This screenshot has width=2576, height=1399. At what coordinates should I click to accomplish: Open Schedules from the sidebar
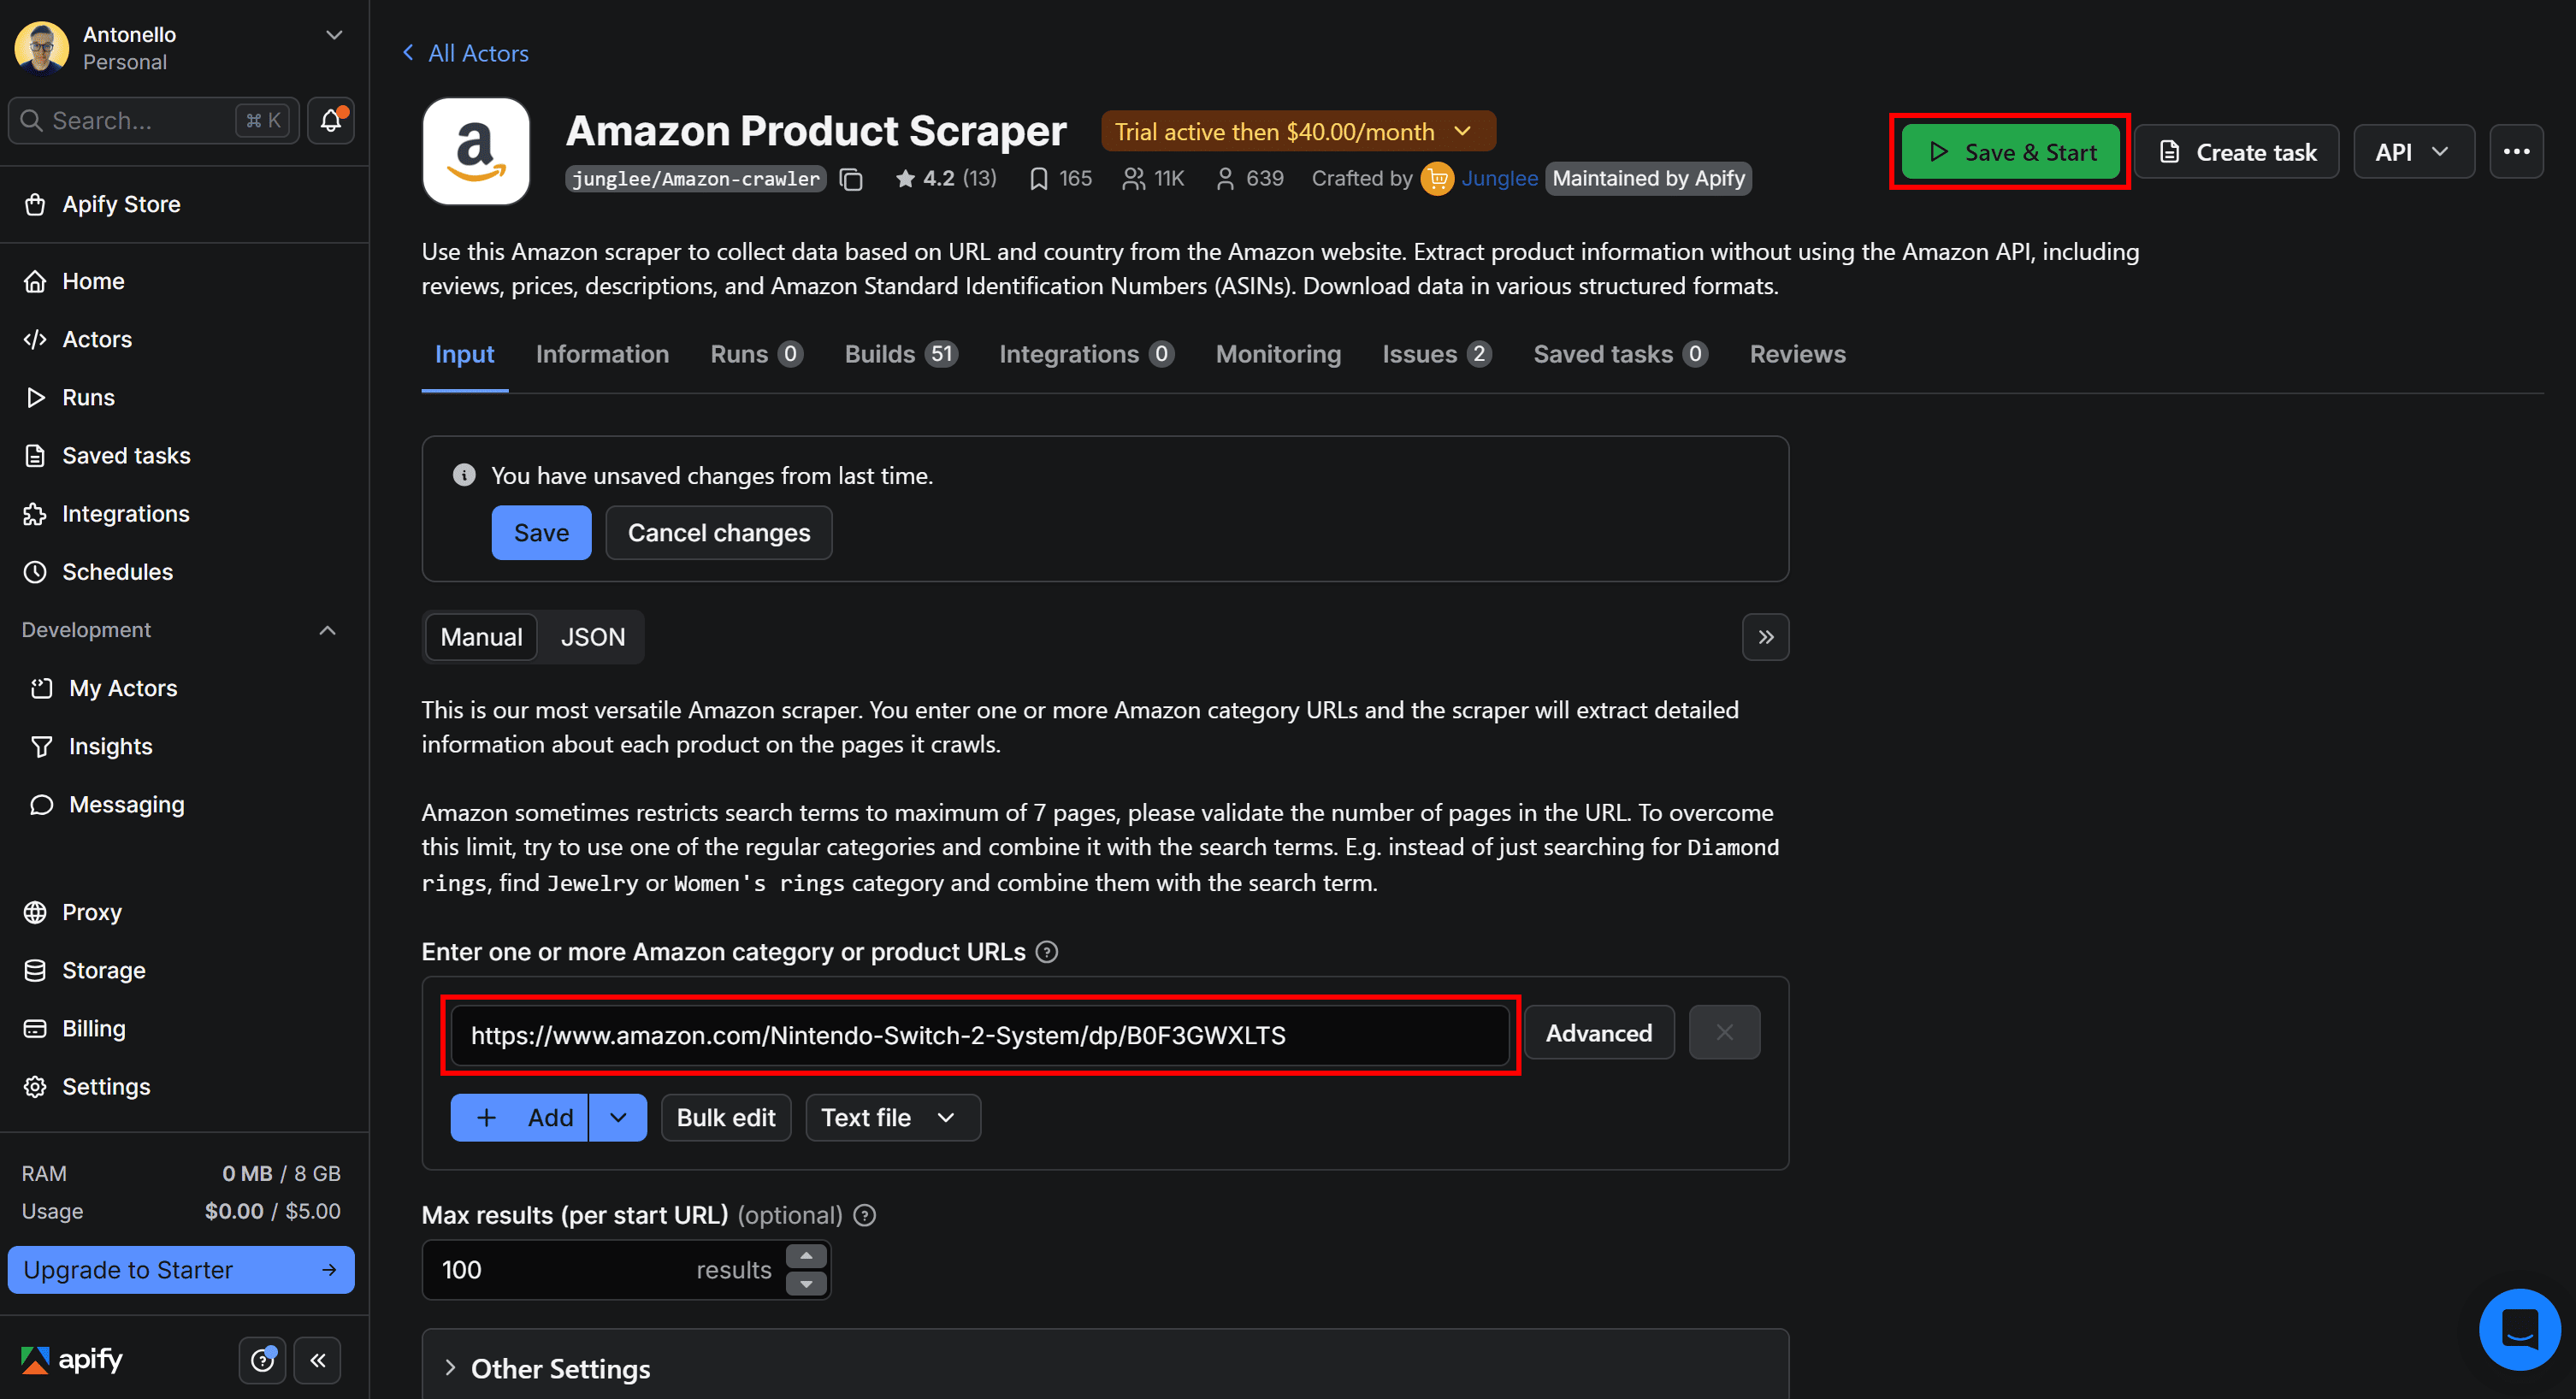[x=118, y=572]
